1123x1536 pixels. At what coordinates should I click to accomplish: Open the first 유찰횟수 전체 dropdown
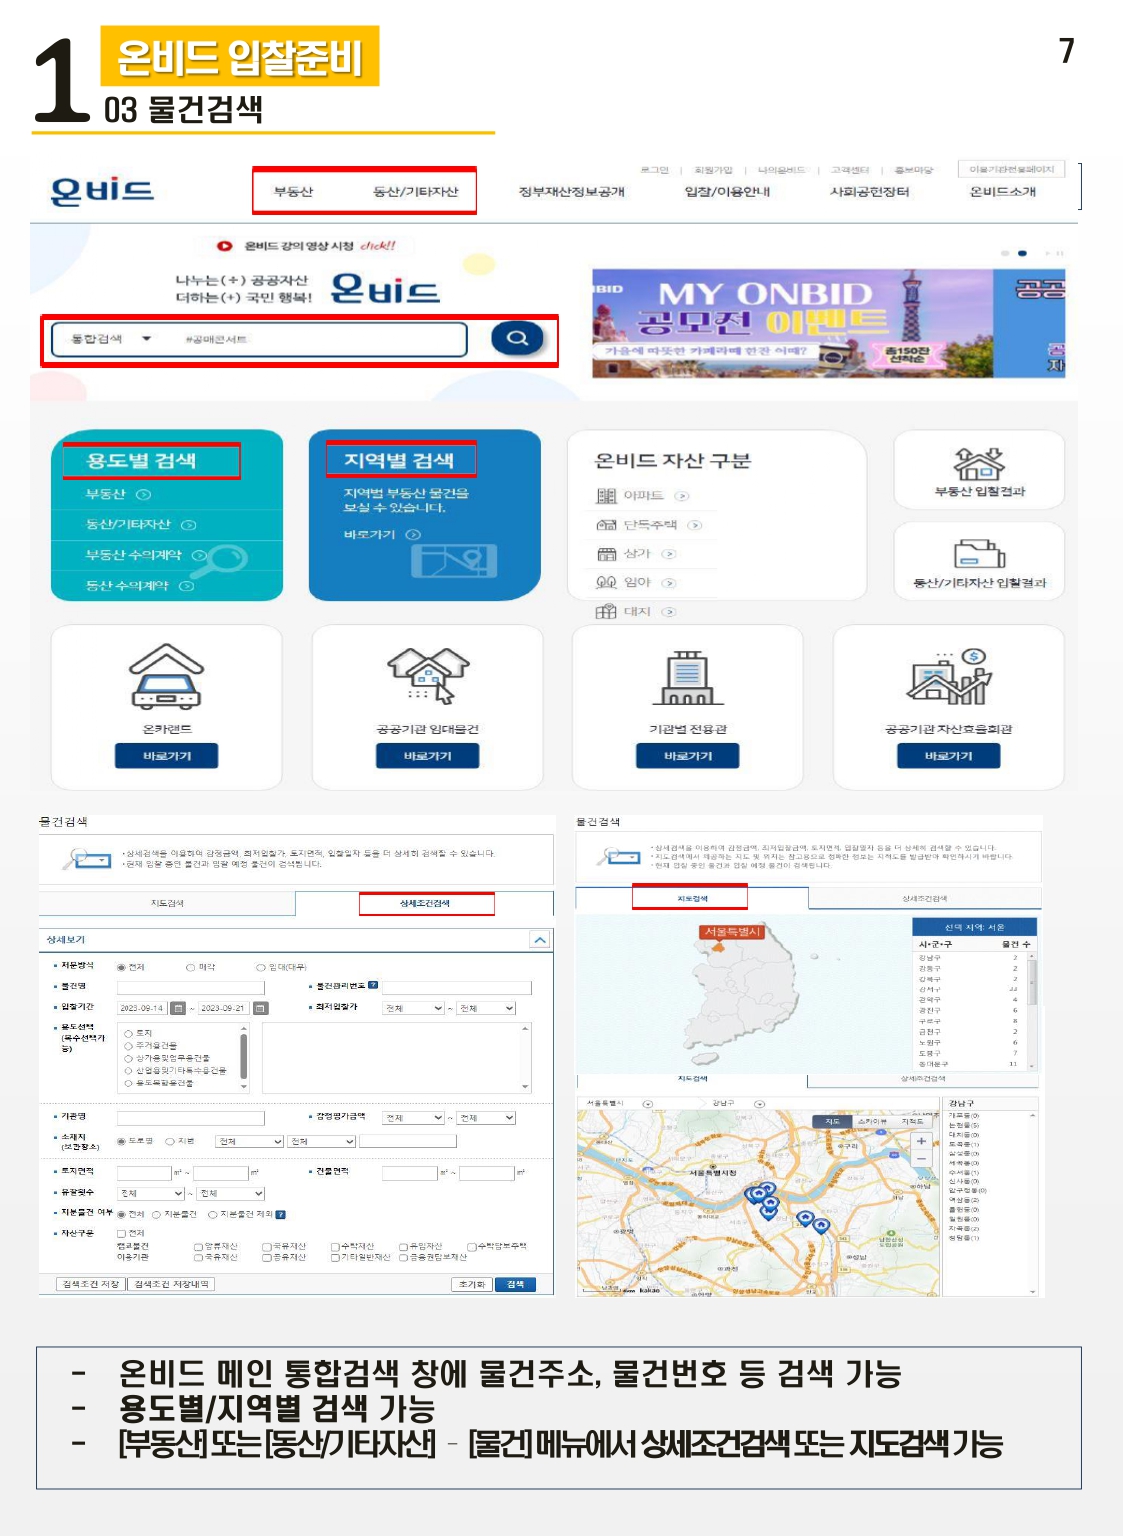pyautogui.click(x=151, y=1193)
